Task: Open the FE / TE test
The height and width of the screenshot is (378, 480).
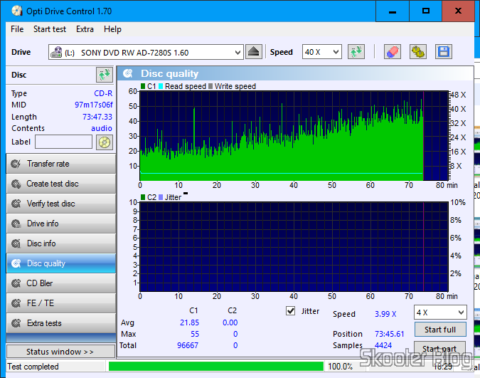Action: point(61,303)
